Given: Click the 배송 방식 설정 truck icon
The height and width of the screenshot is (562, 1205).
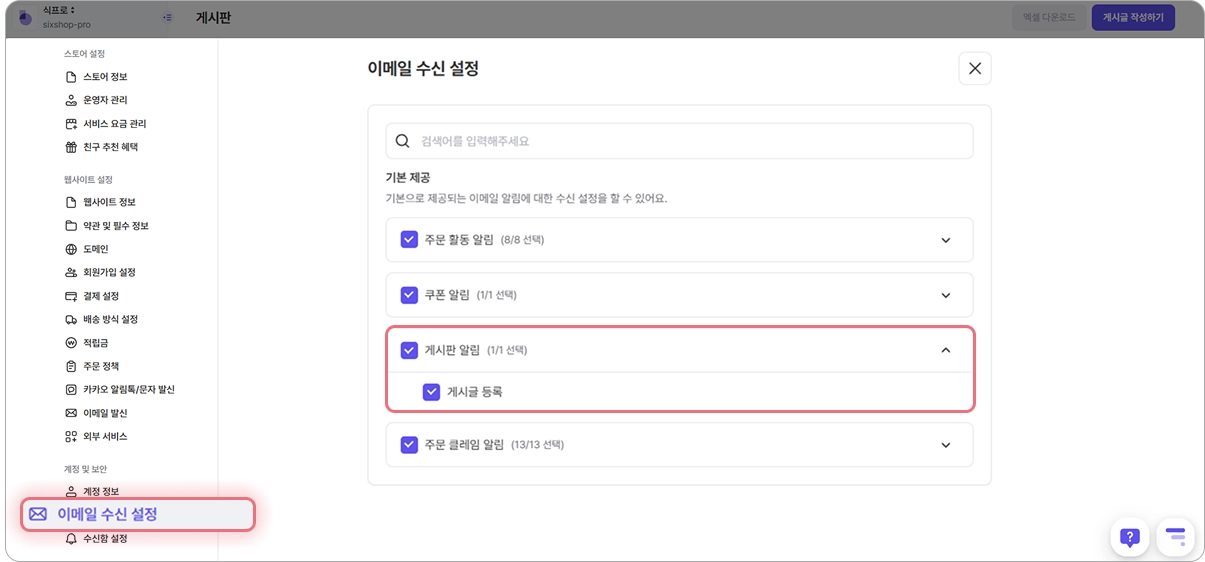Looking at the screenshot, I should click(x=71, y=319).
